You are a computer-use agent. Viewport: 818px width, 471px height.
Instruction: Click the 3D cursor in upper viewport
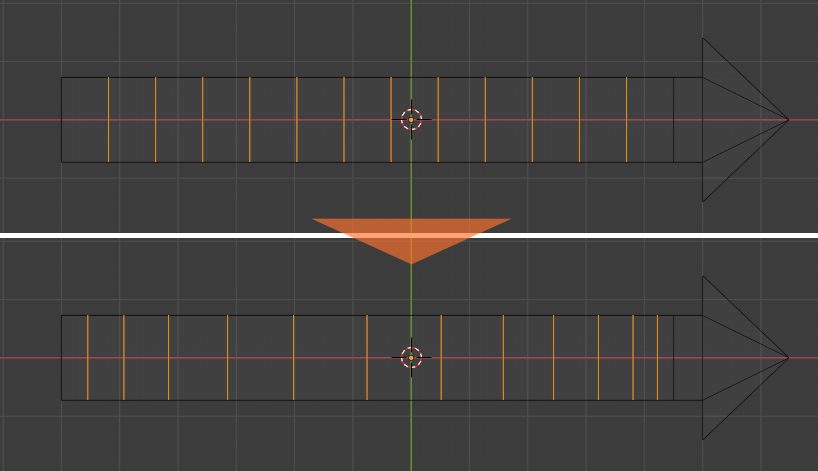411,119
